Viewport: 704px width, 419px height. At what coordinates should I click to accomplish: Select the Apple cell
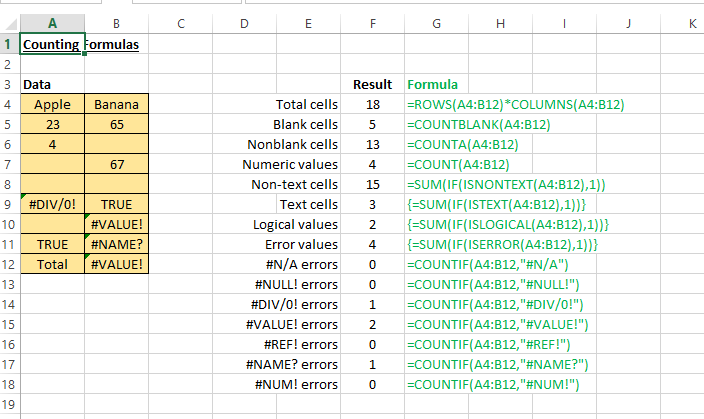click(x=52, y=104)
